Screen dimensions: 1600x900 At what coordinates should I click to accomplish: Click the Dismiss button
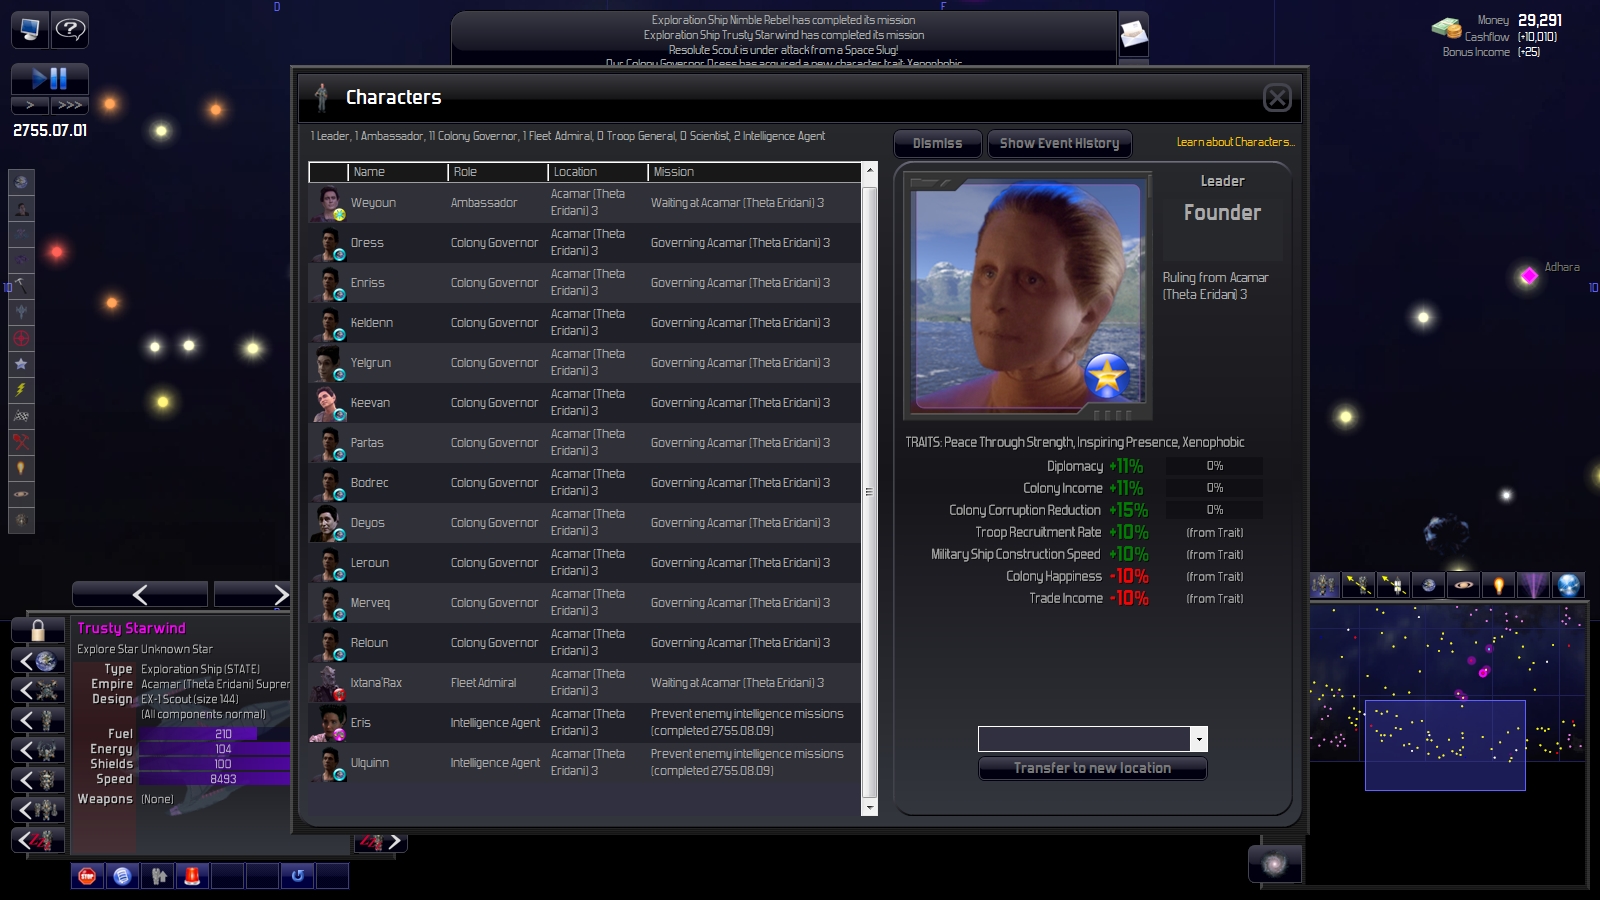[x=937, y=144]
